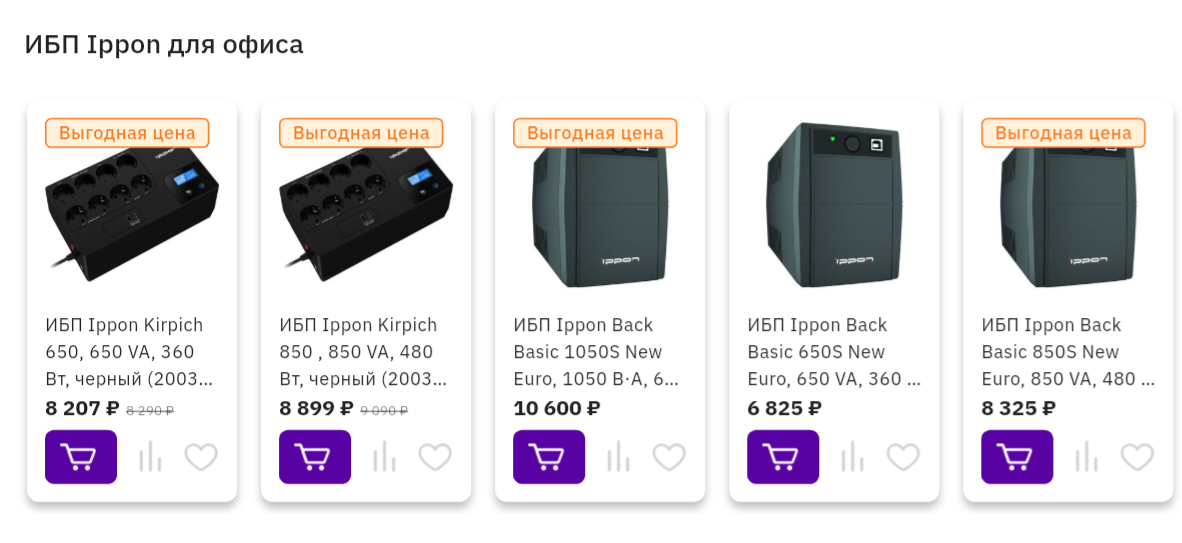Favorite the Ippon Kirpich 850 UPS
Screen dimensions: 1182x543
point(435,457)
